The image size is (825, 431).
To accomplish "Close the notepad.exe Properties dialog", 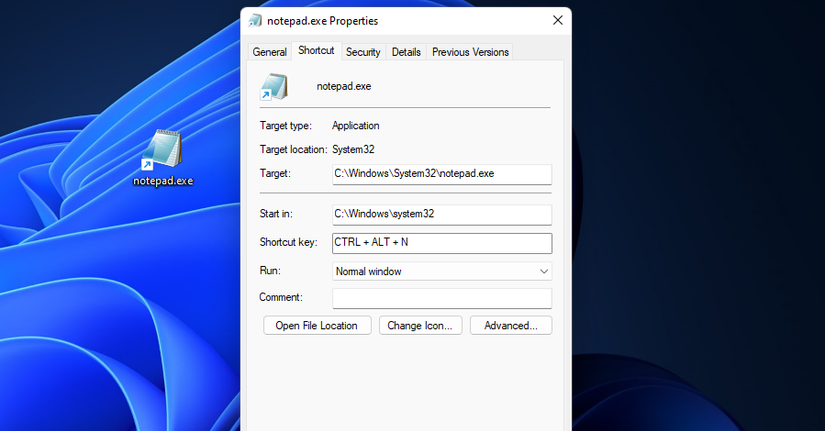I will [558, 21].
